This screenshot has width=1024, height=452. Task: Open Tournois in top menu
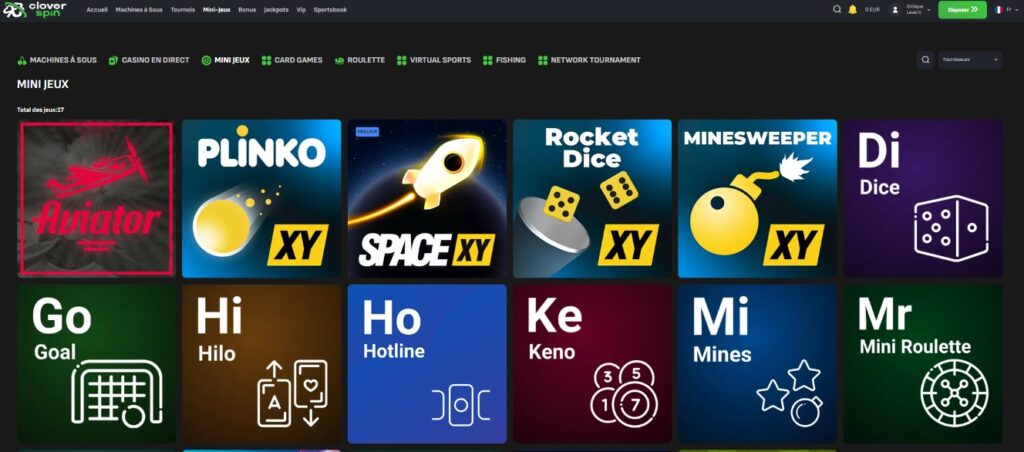coord(183,10)
